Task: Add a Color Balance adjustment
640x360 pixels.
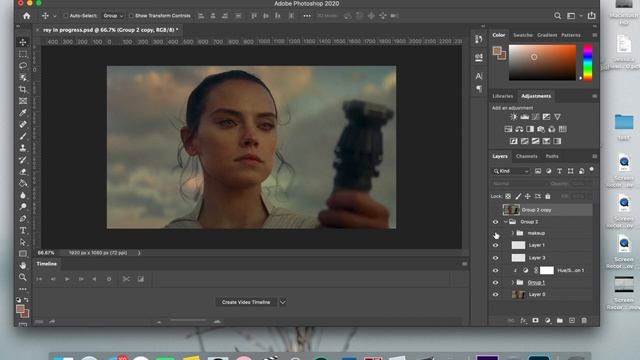Action: click(519, 129)
